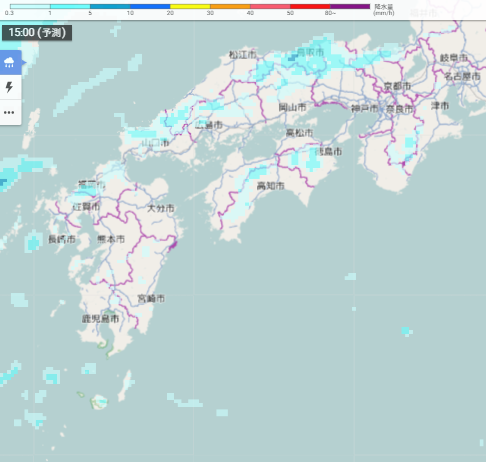
Task: Click the 広島市 city label
Action: 209,125
